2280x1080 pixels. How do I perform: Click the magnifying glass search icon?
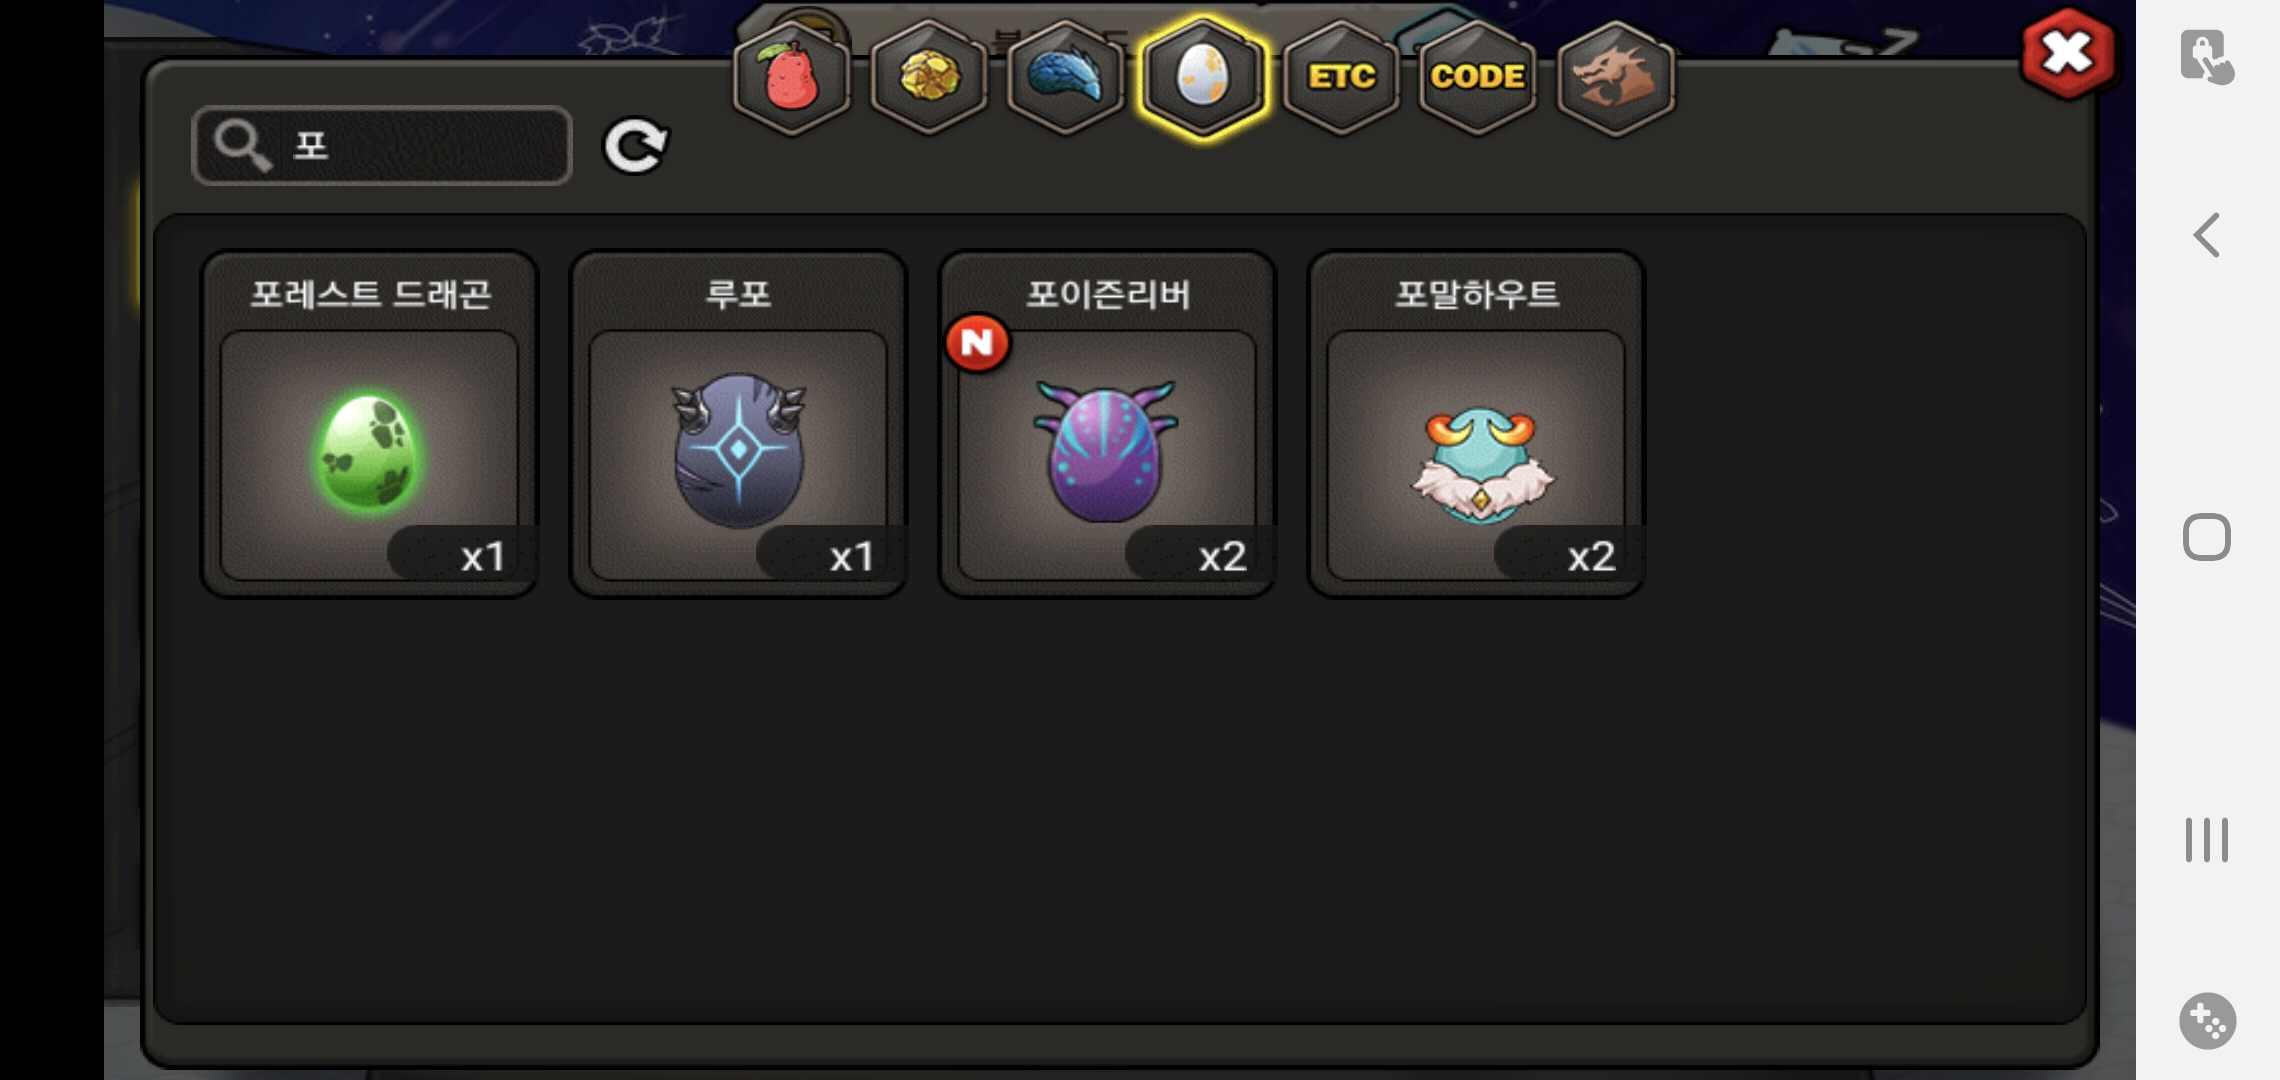[243, 146]
